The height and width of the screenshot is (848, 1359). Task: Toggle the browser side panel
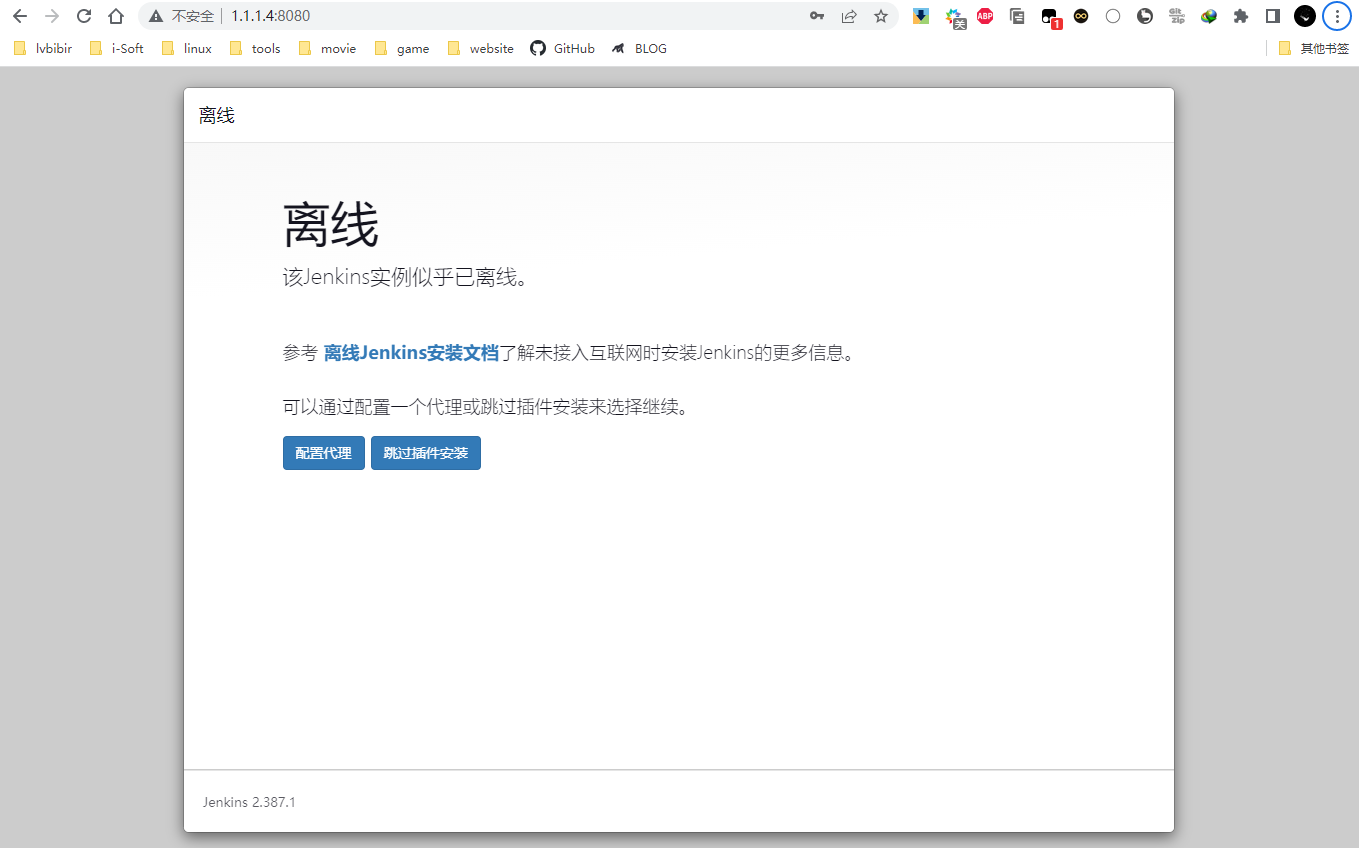tap(1273, 16)
